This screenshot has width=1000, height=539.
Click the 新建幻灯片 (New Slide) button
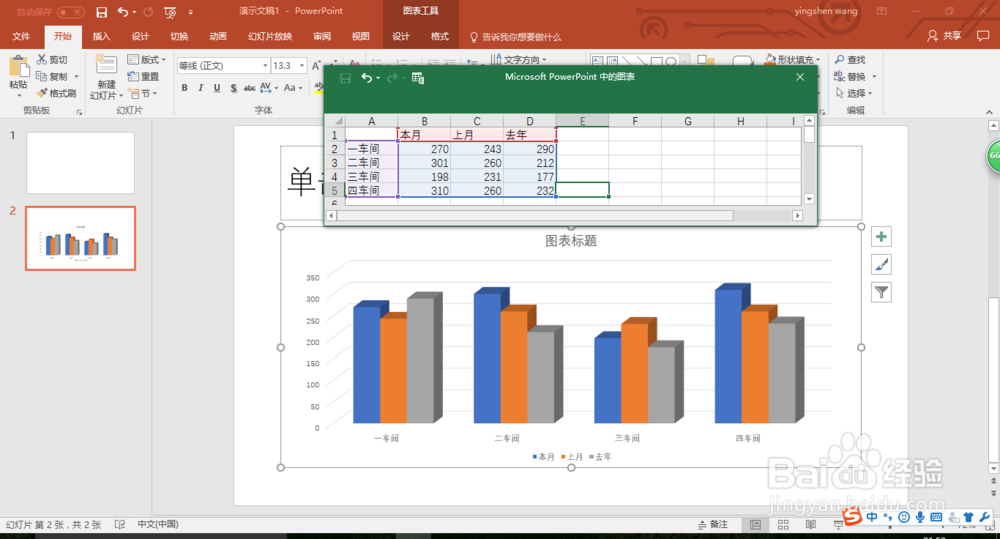[x=107, y=77]
